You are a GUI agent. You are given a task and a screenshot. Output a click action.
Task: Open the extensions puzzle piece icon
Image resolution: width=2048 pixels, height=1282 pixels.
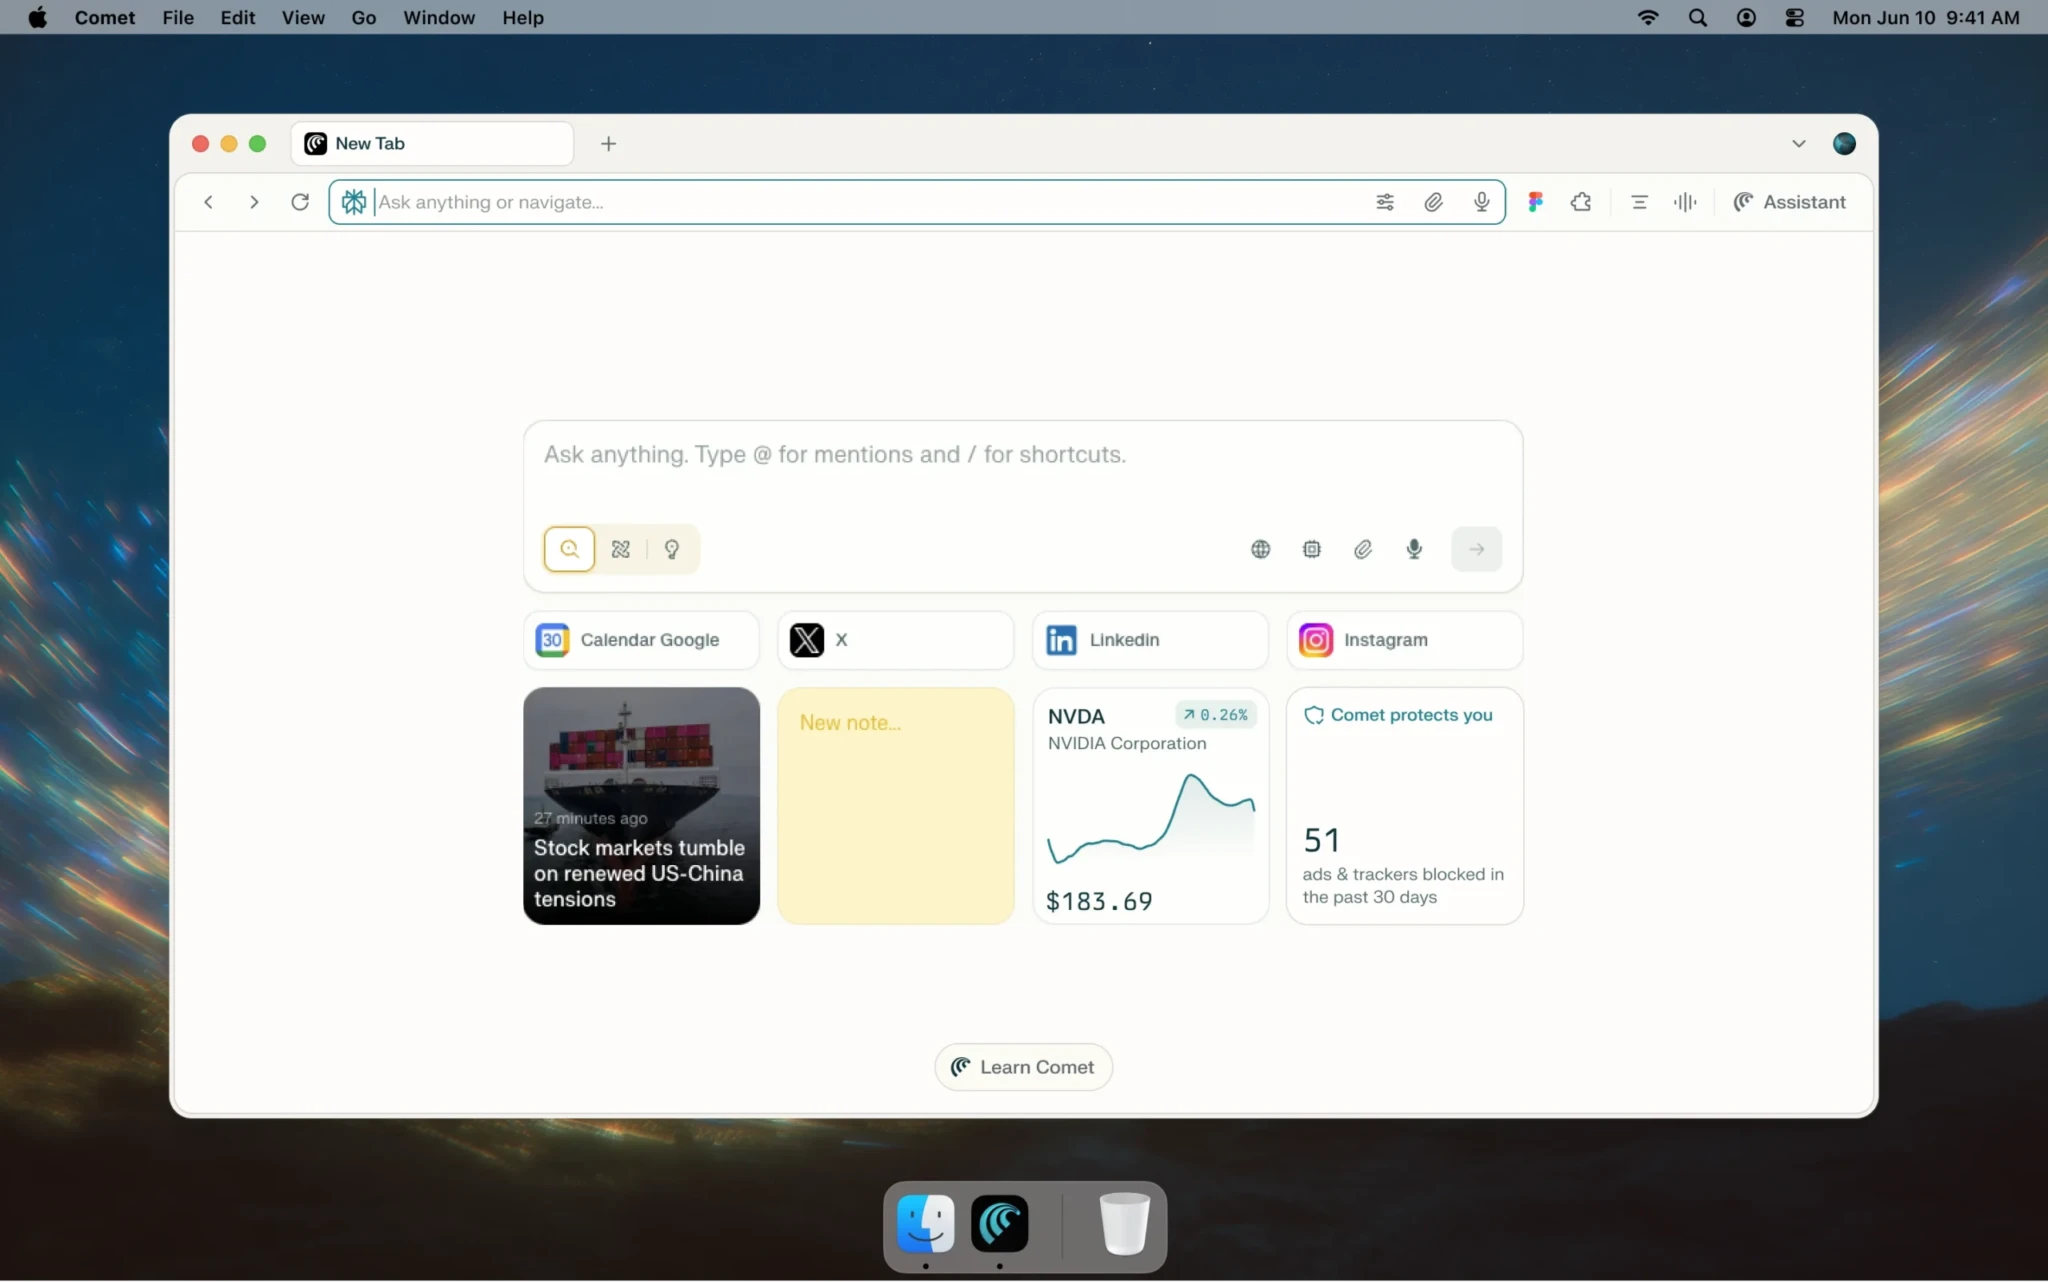1581,202
